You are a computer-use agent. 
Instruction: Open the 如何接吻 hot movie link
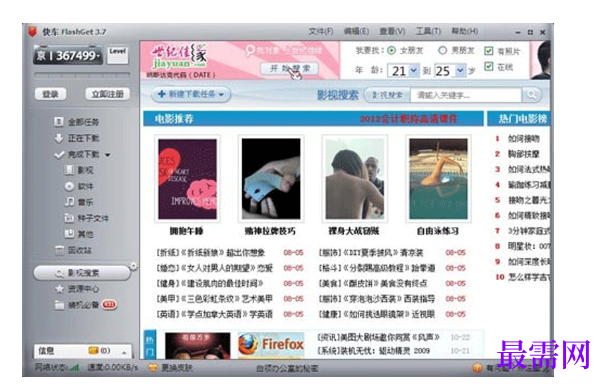coord(524,139)
